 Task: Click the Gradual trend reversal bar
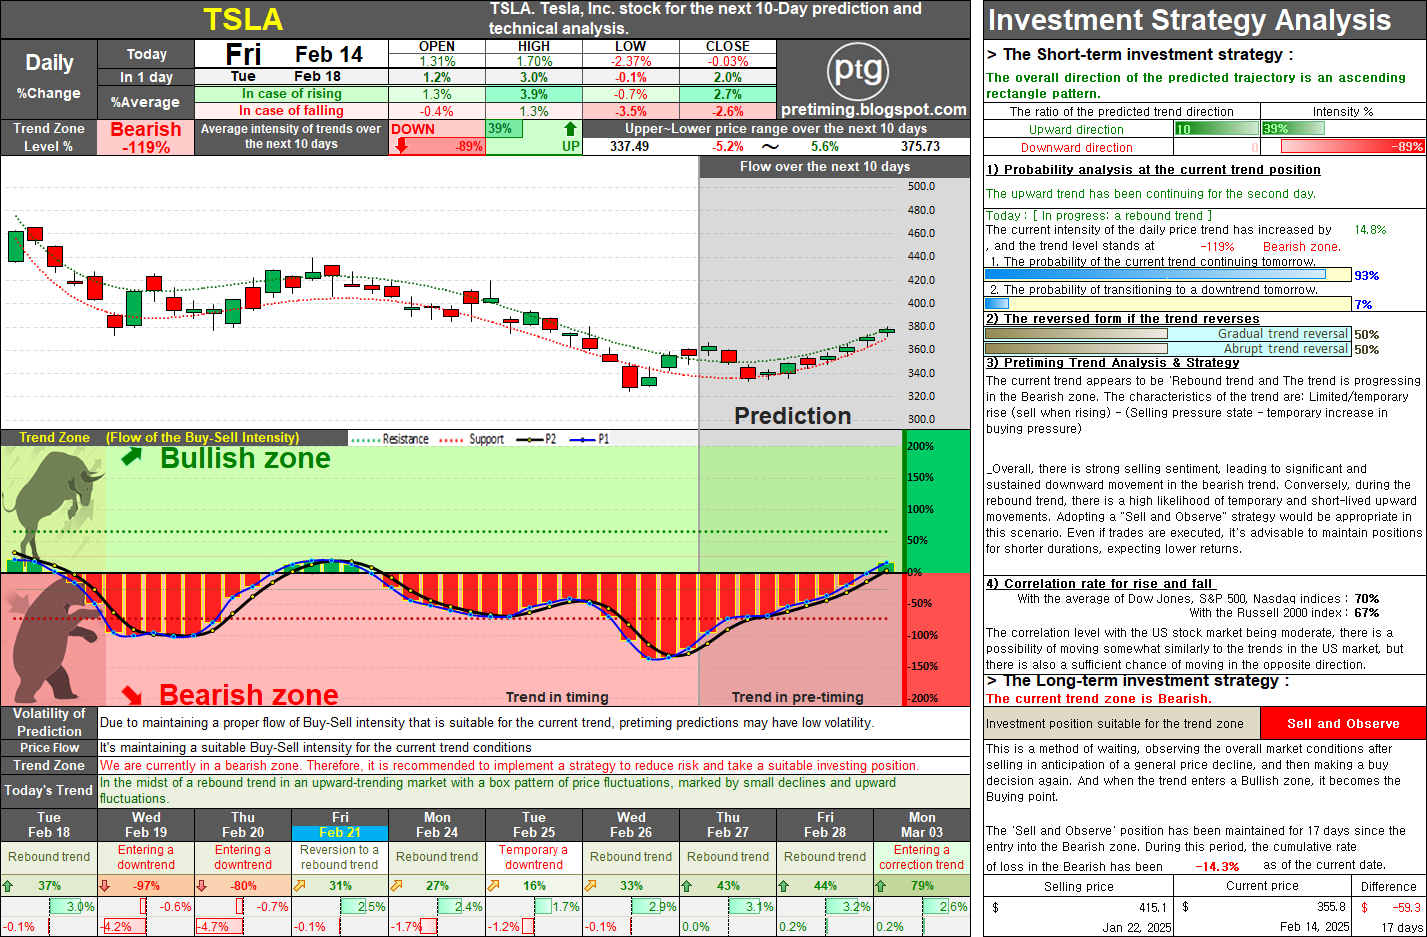[1168, 334]
